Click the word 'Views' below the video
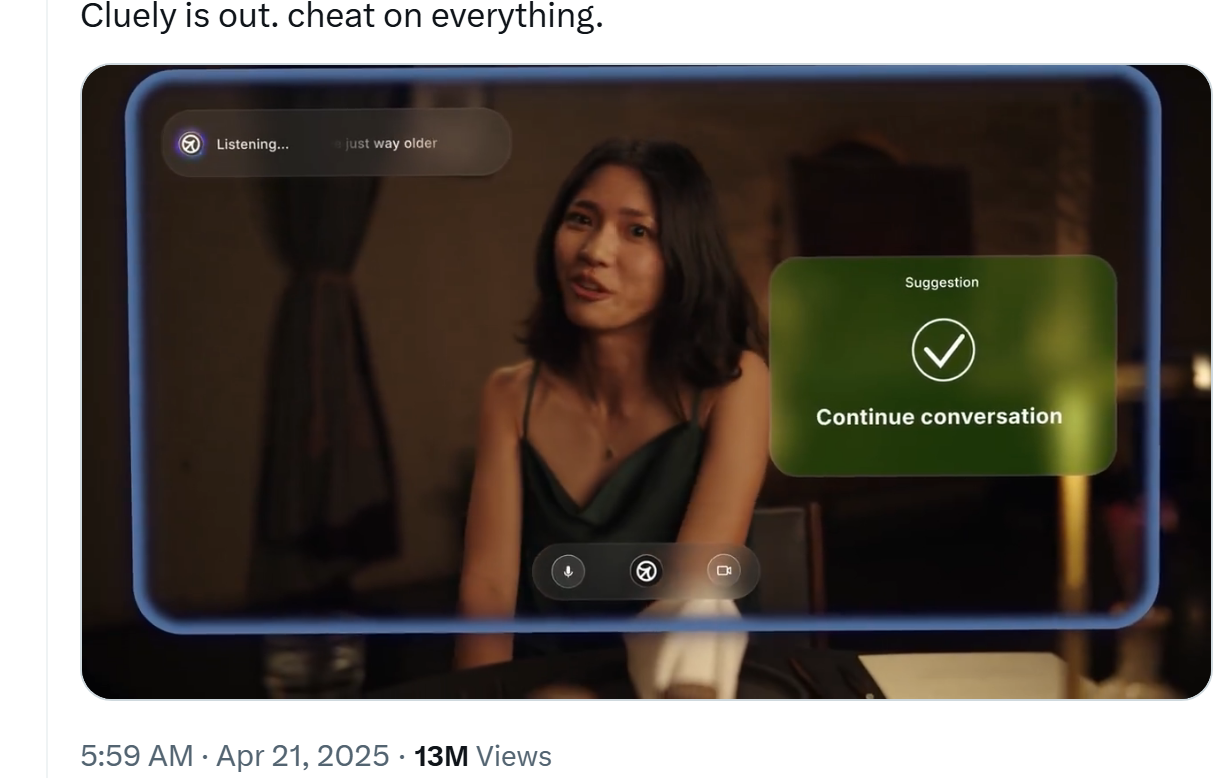The image size is (1226, 778). pos(513,756)
